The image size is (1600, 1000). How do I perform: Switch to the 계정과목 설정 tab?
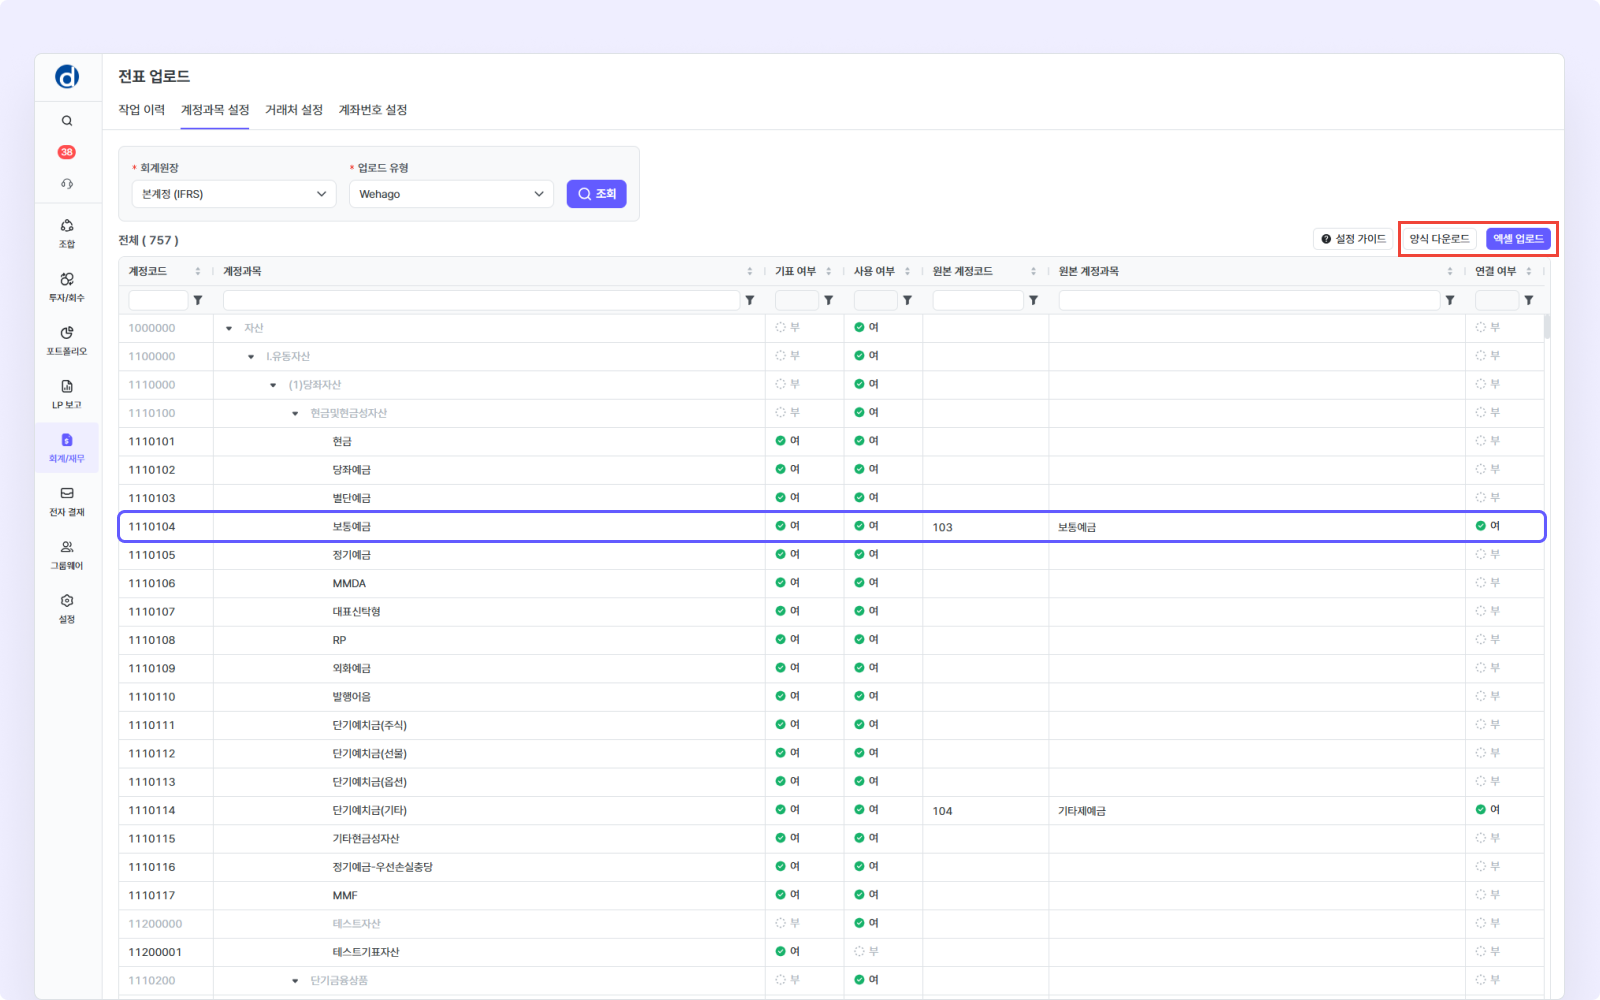[x=215, y=110]
